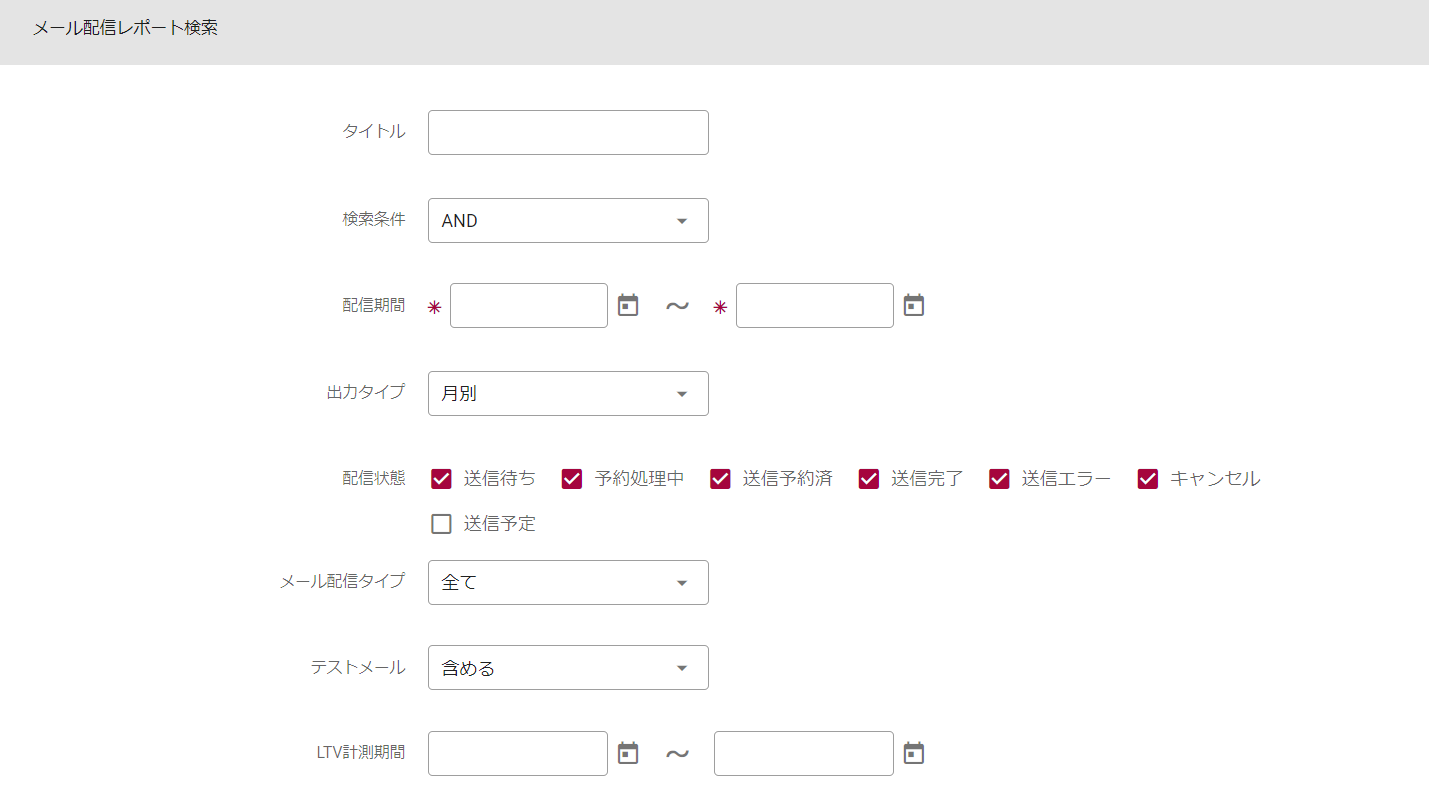The width and height of the screenshot is (1429, 808).
Task: Uncheck the 送信待ち checkbox
Action: click(x=441, y=479)
